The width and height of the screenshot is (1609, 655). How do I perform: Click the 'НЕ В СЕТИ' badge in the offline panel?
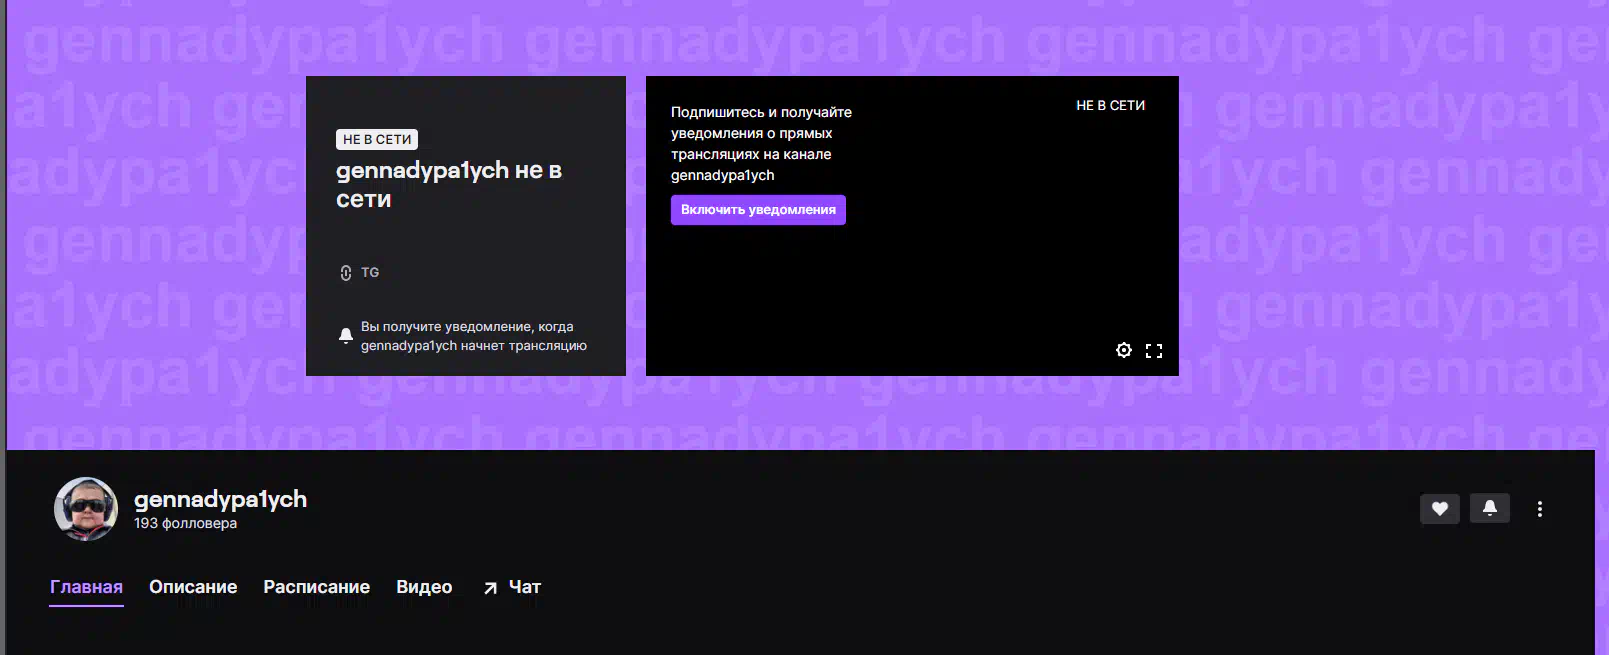pyautogui.click(x=377, y=139)
